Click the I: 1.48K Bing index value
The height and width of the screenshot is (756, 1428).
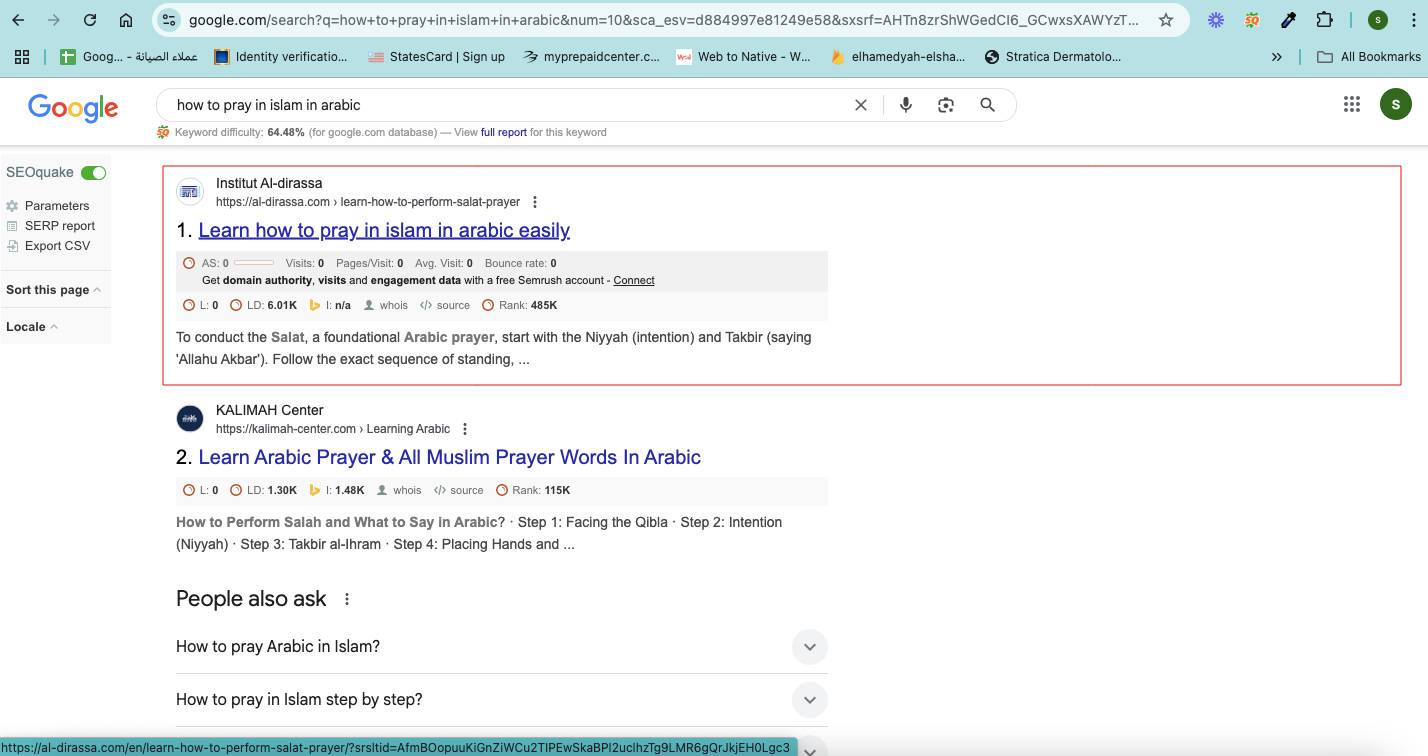coord(349,490)
